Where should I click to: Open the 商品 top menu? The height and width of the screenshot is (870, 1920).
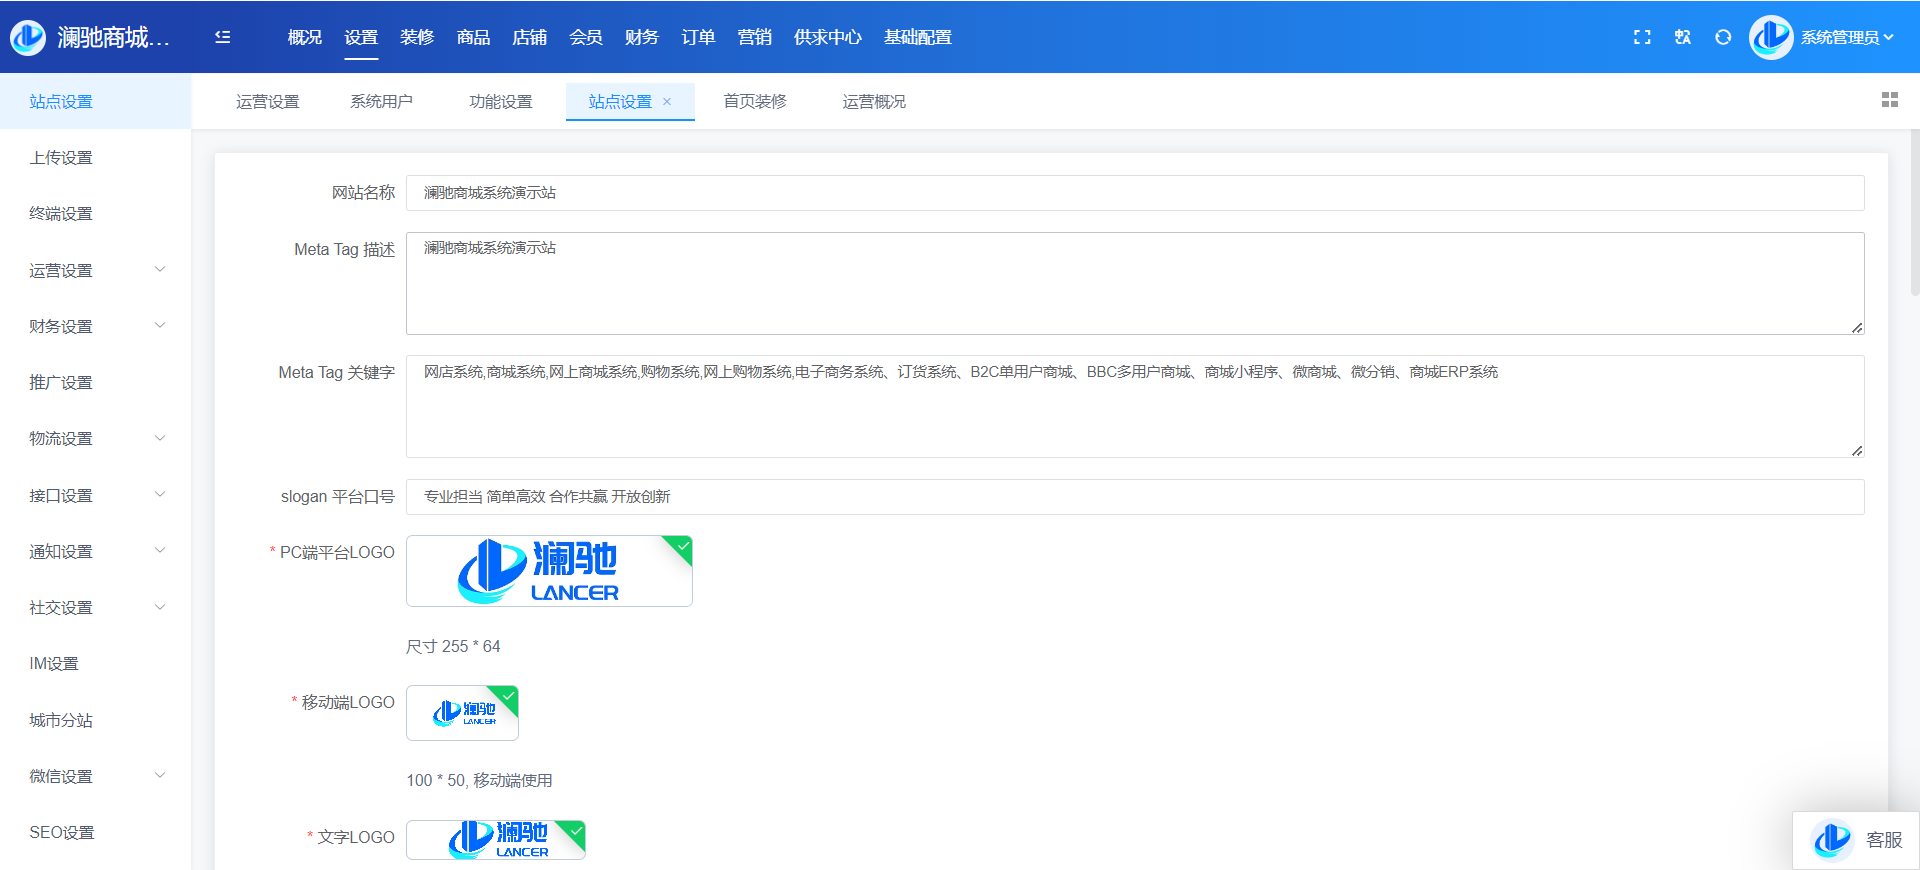pyautogui.click(x=473, y=37)
